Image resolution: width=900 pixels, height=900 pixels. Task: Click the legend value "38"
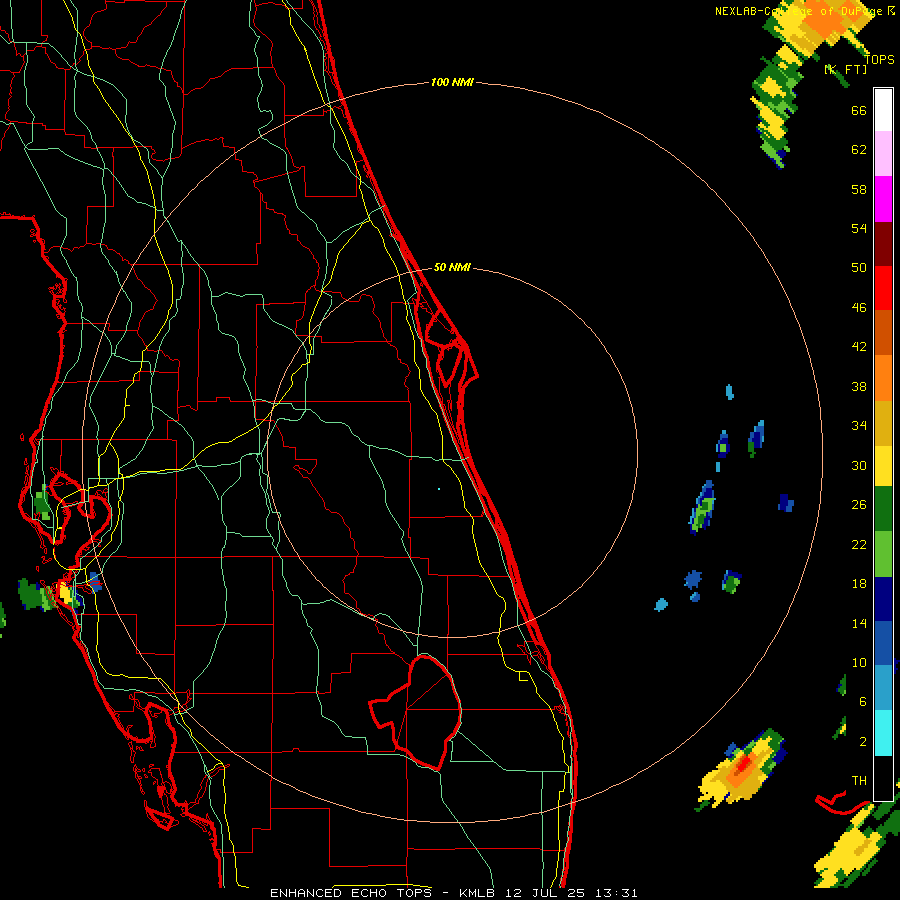click(x=859, y=386)
